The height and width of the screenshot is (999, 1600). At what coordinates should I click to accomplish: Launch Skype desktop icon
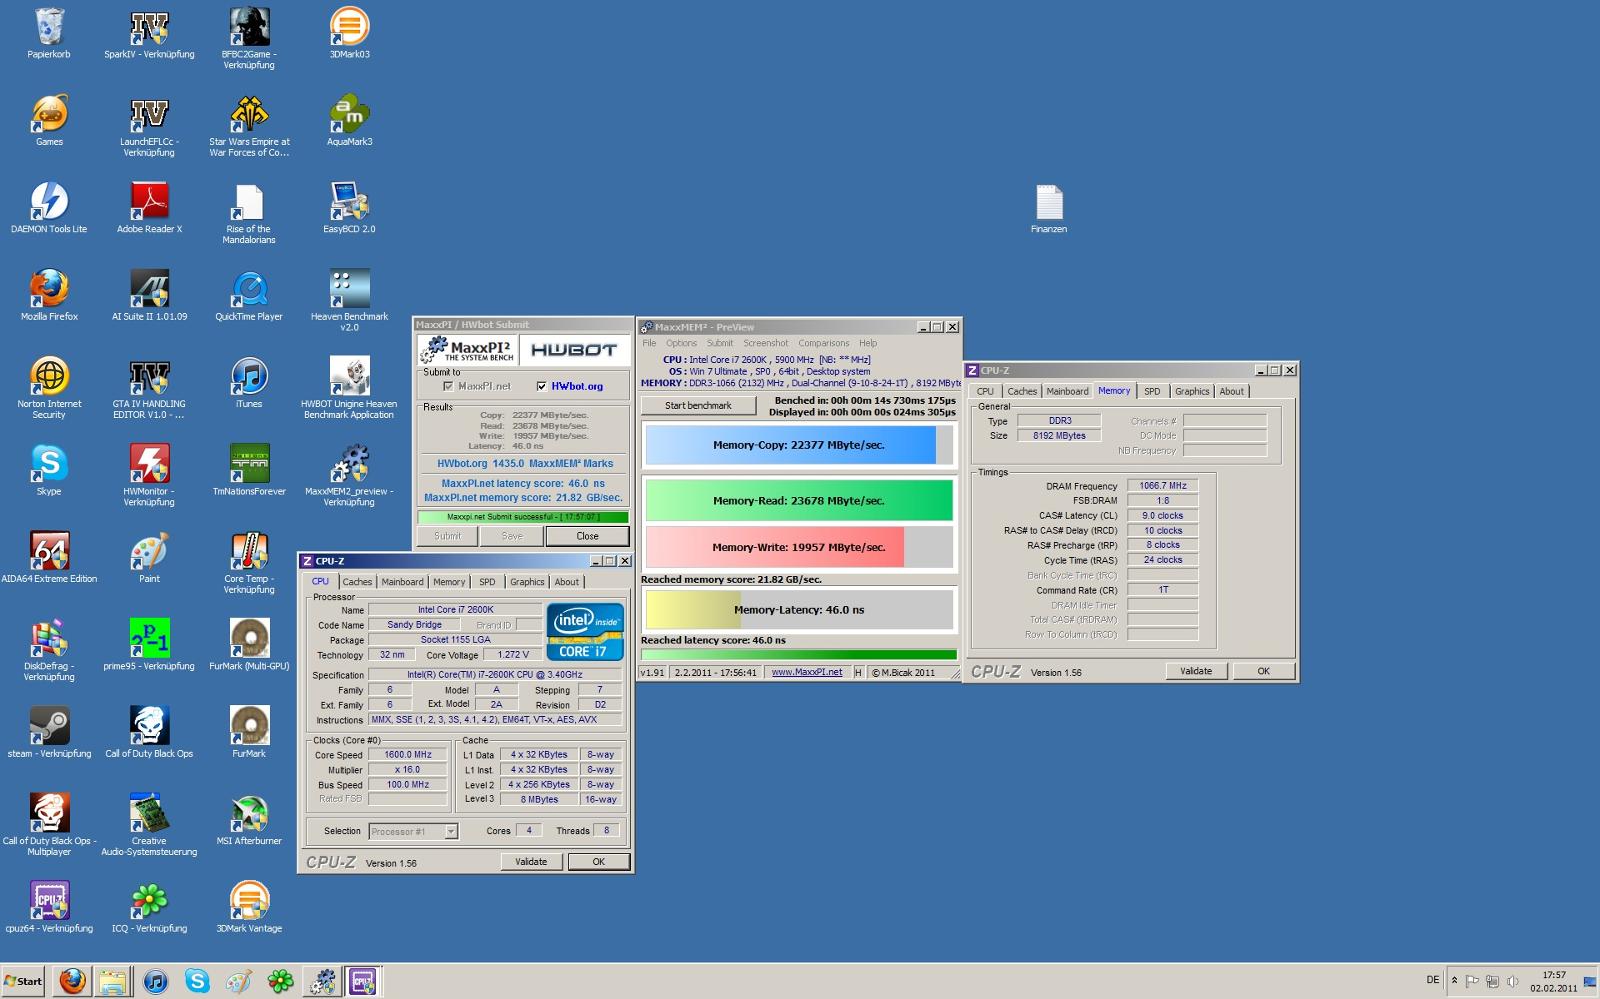[49, 470]
